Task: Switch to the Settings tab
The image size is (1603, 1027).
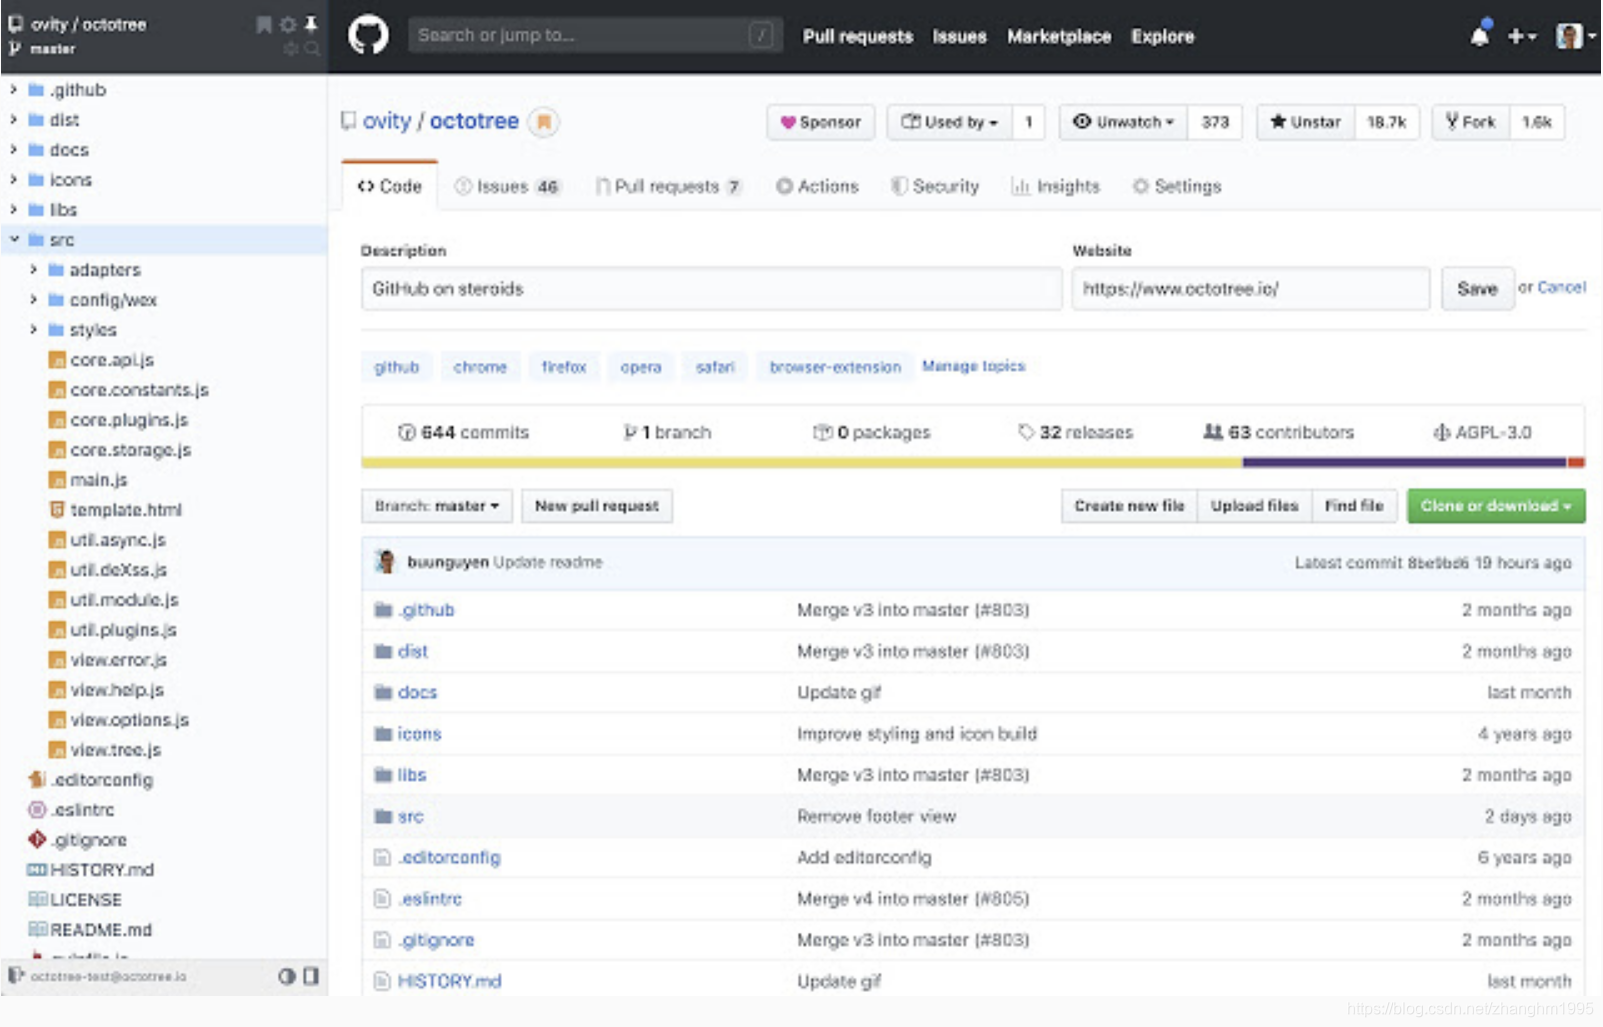Action: [x=1176, y=186]
